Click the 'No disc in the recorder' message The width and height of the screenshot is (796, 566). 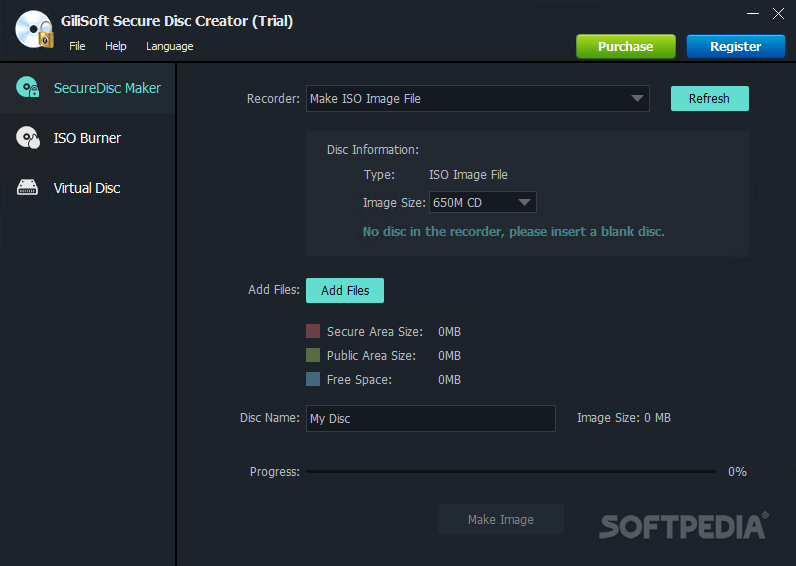click(x=513, y=232)
